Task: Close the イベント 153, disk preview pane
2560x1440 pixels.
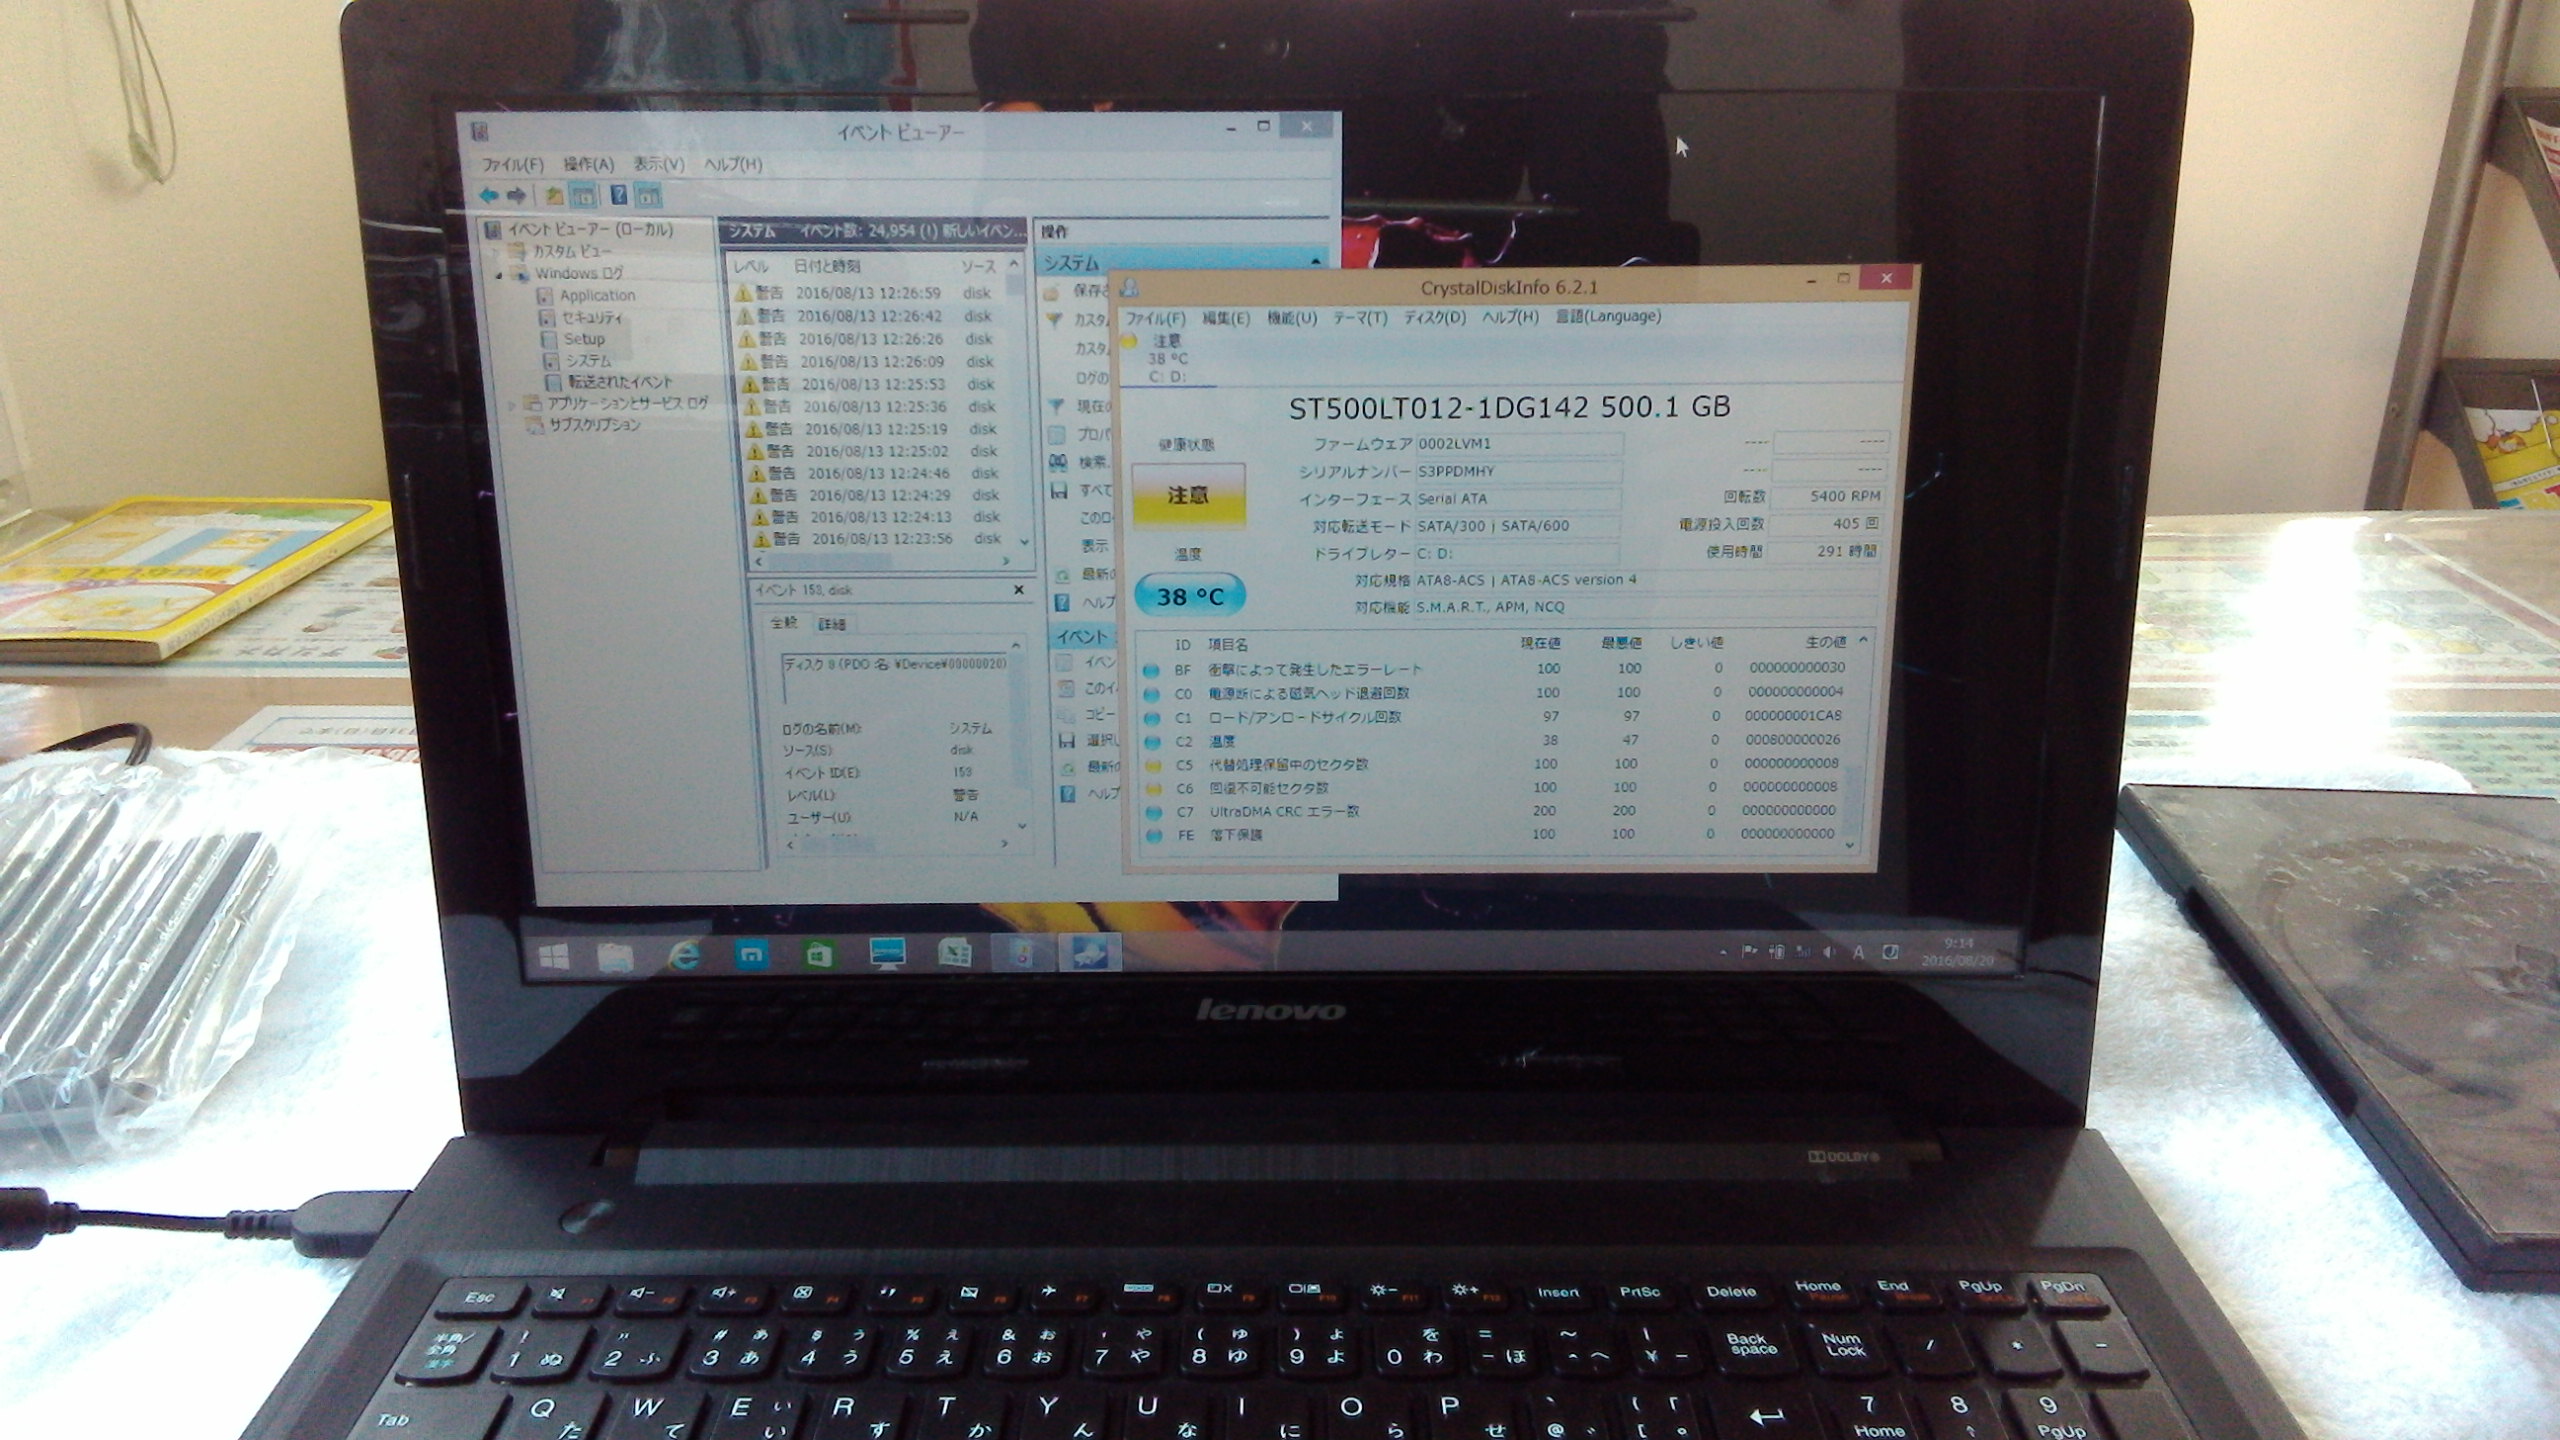Action: coord(1019,590)
